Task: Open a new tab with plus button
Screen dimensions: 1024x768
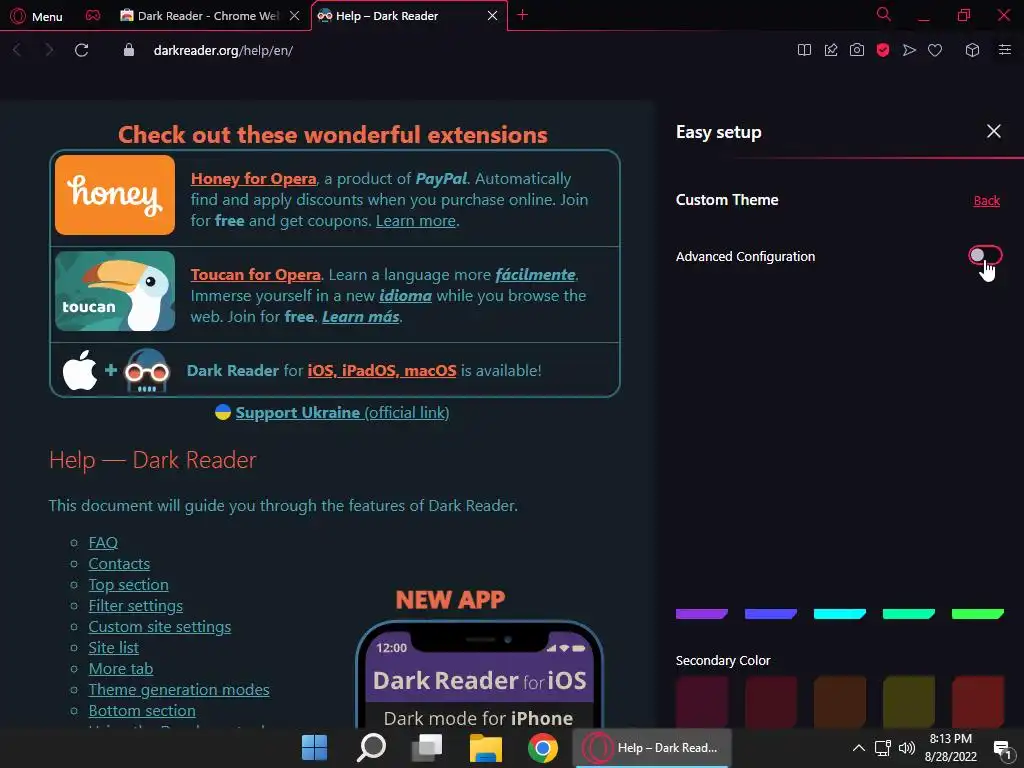Action: coord(522,15)
